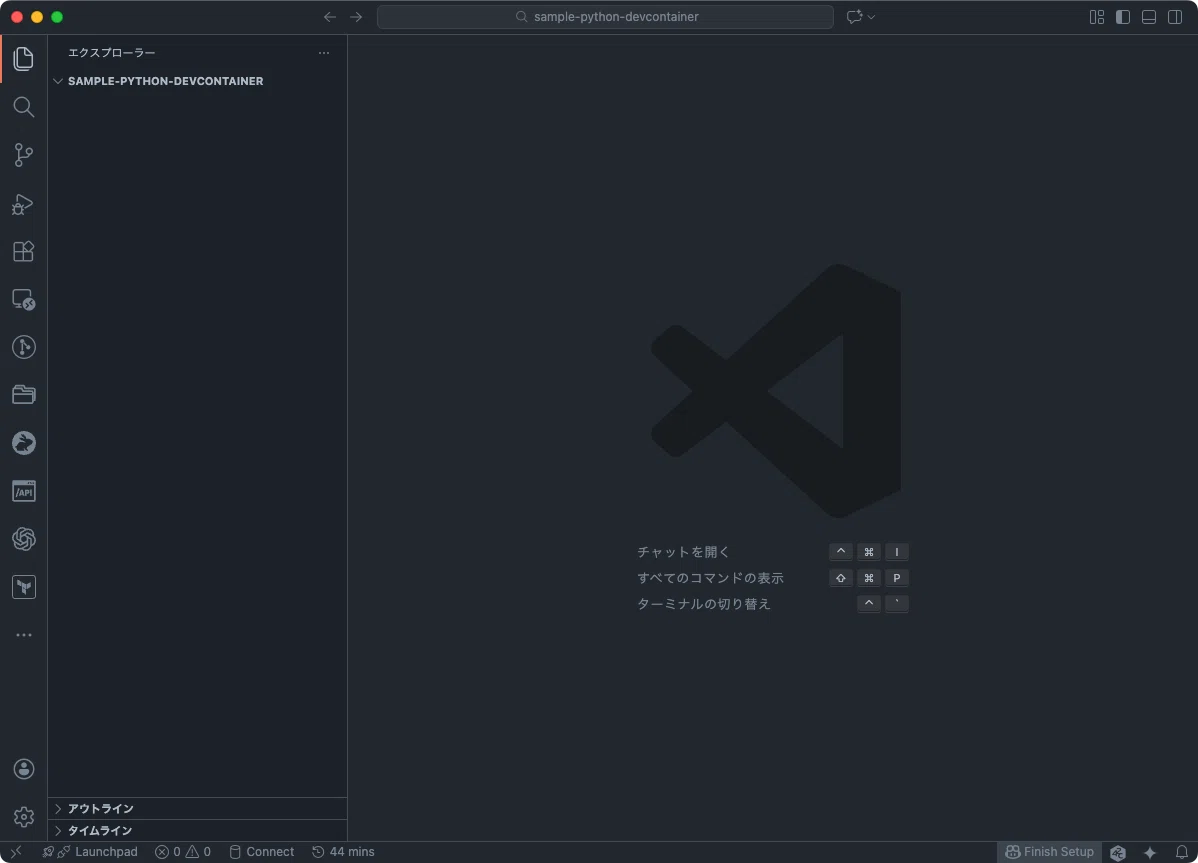Click the エクスプローラー panel title
The height and width of the screenshot is (863, 1198).
[x=112, y=53]
